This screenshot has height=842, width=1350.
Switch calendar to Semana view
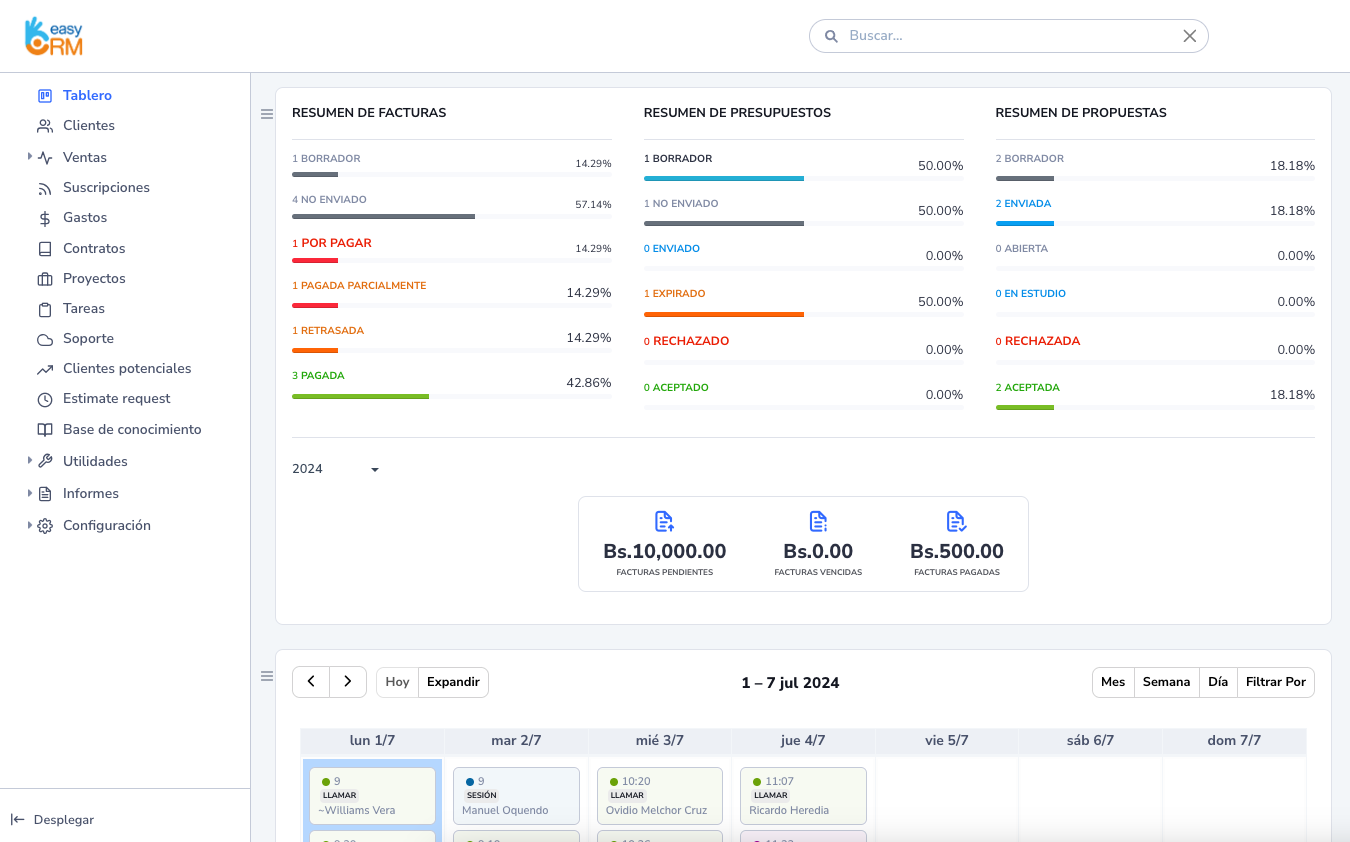pyautogui.click(x=1166, y=682)
